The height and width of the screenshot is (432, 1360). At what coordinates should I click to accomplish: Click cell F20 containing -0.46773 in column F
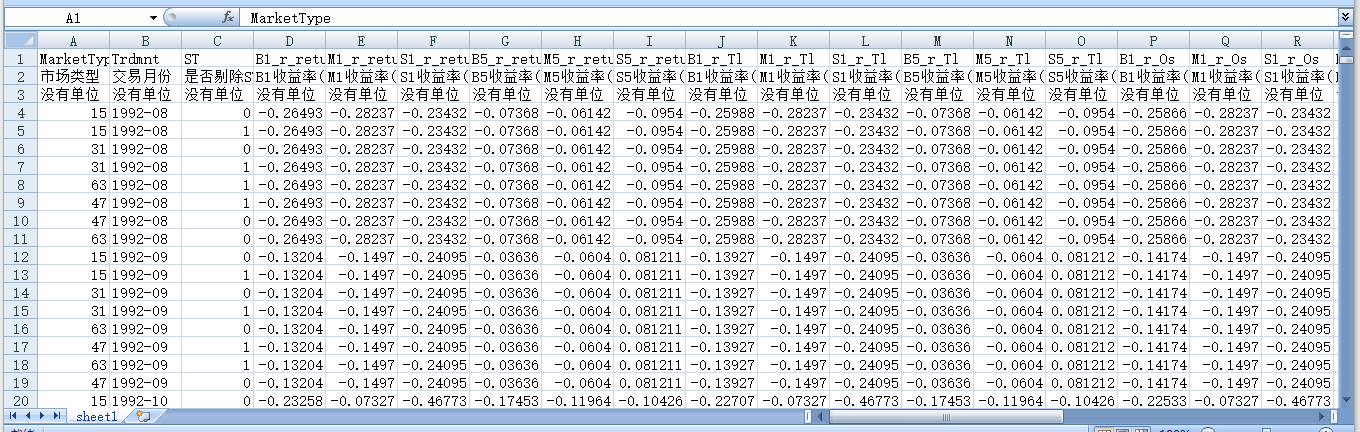coord(433,400)
